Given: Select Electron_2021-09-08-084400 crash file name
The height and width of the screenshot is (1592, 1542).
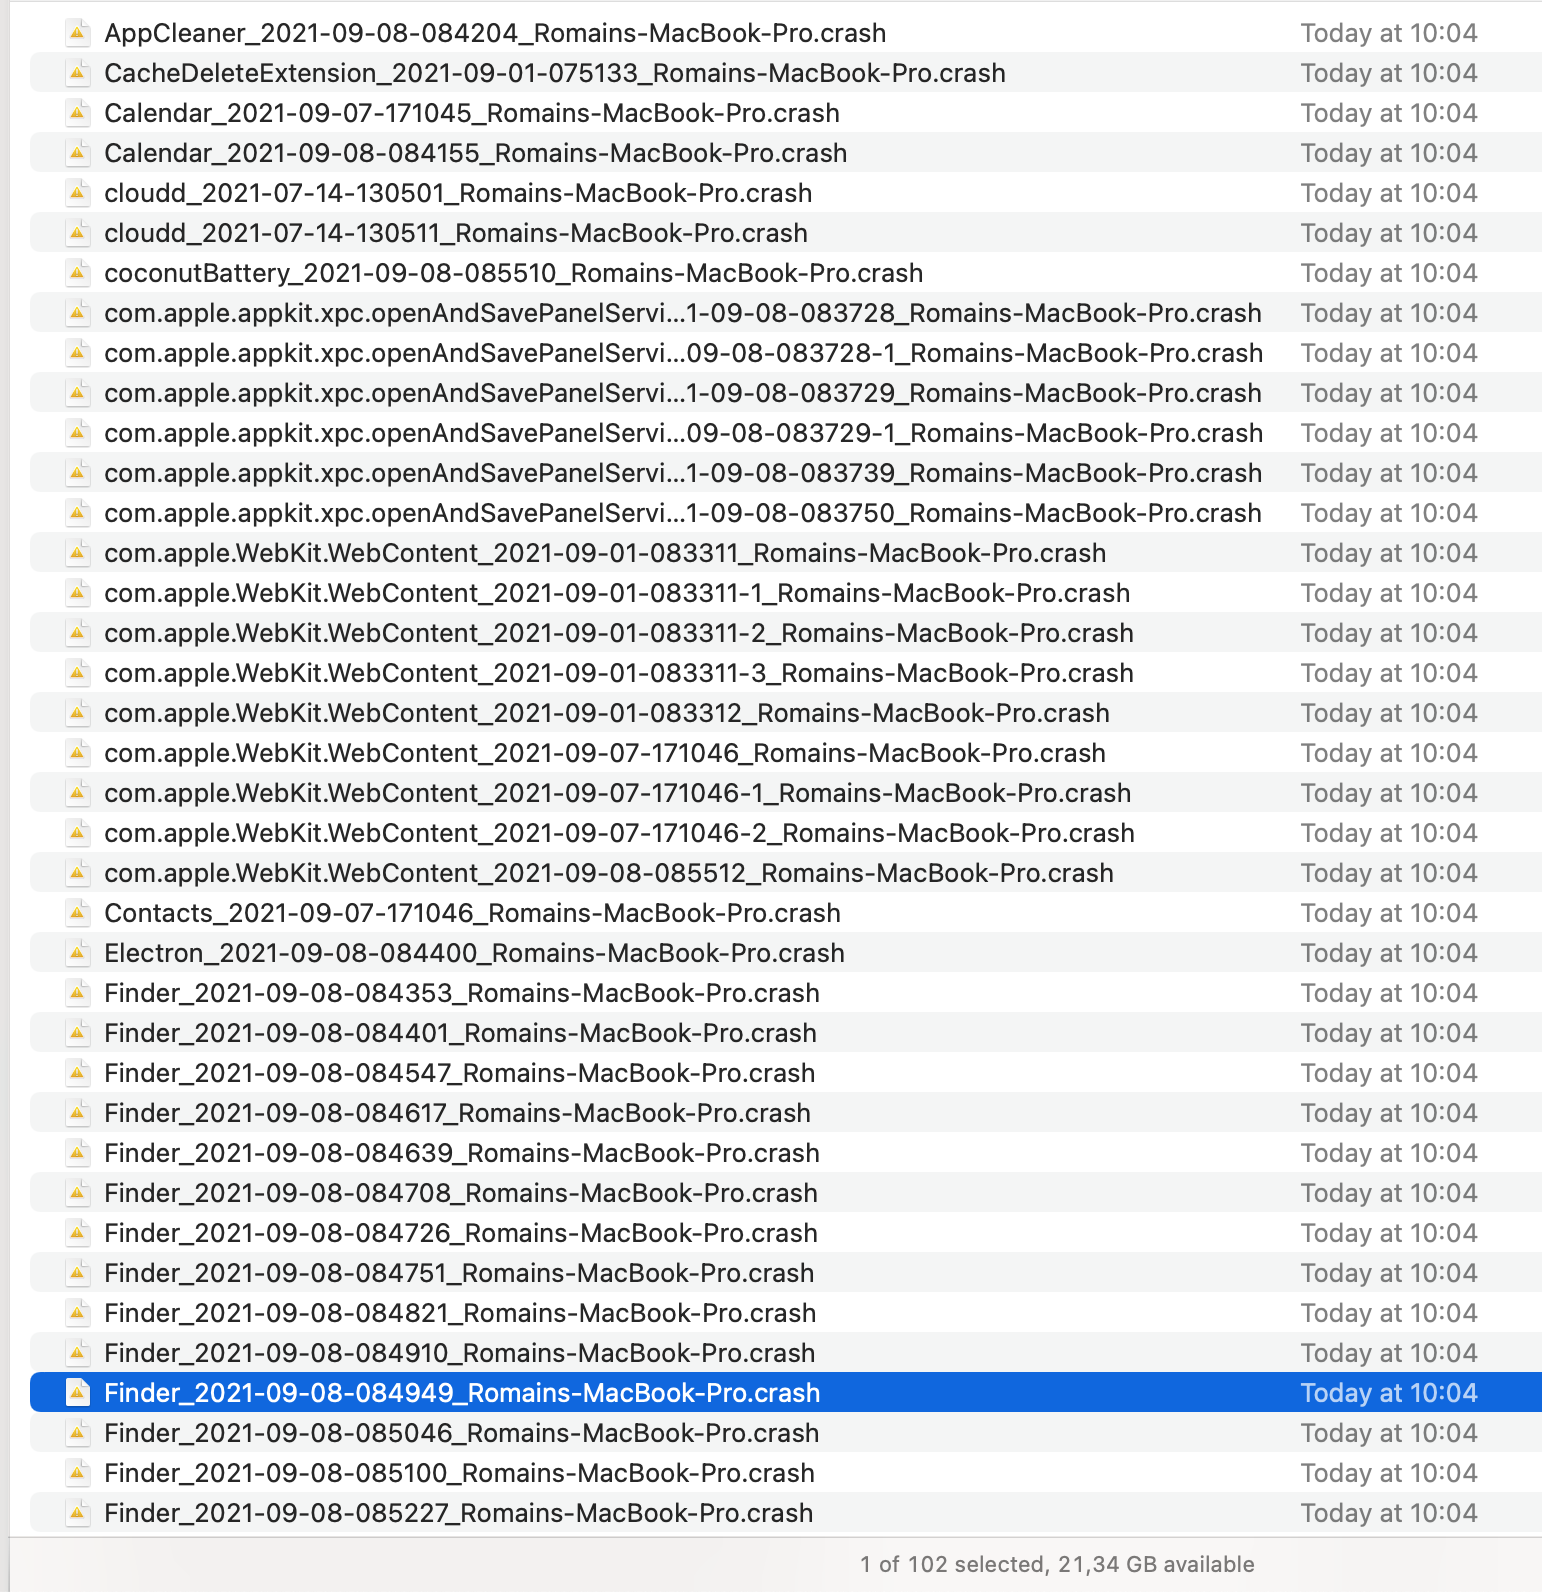Looking at the screenshot, I should tap(475, 953).
